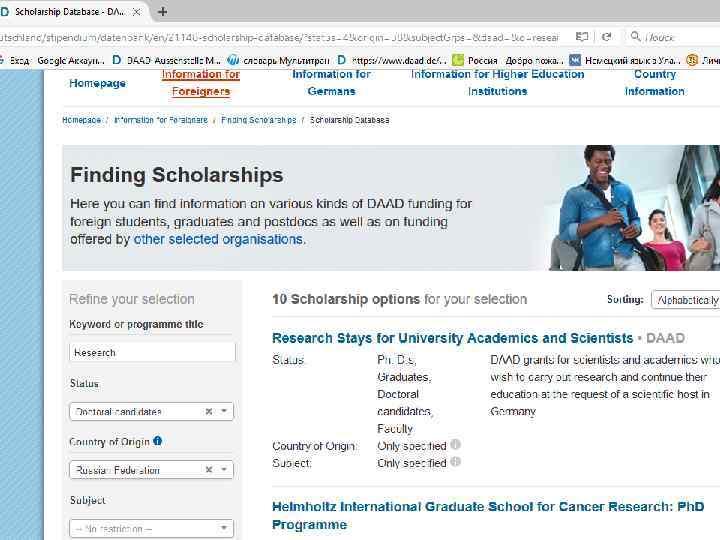Go to Information for Germans menu
This screenshot has width=720, height=540.
(331, 82)
